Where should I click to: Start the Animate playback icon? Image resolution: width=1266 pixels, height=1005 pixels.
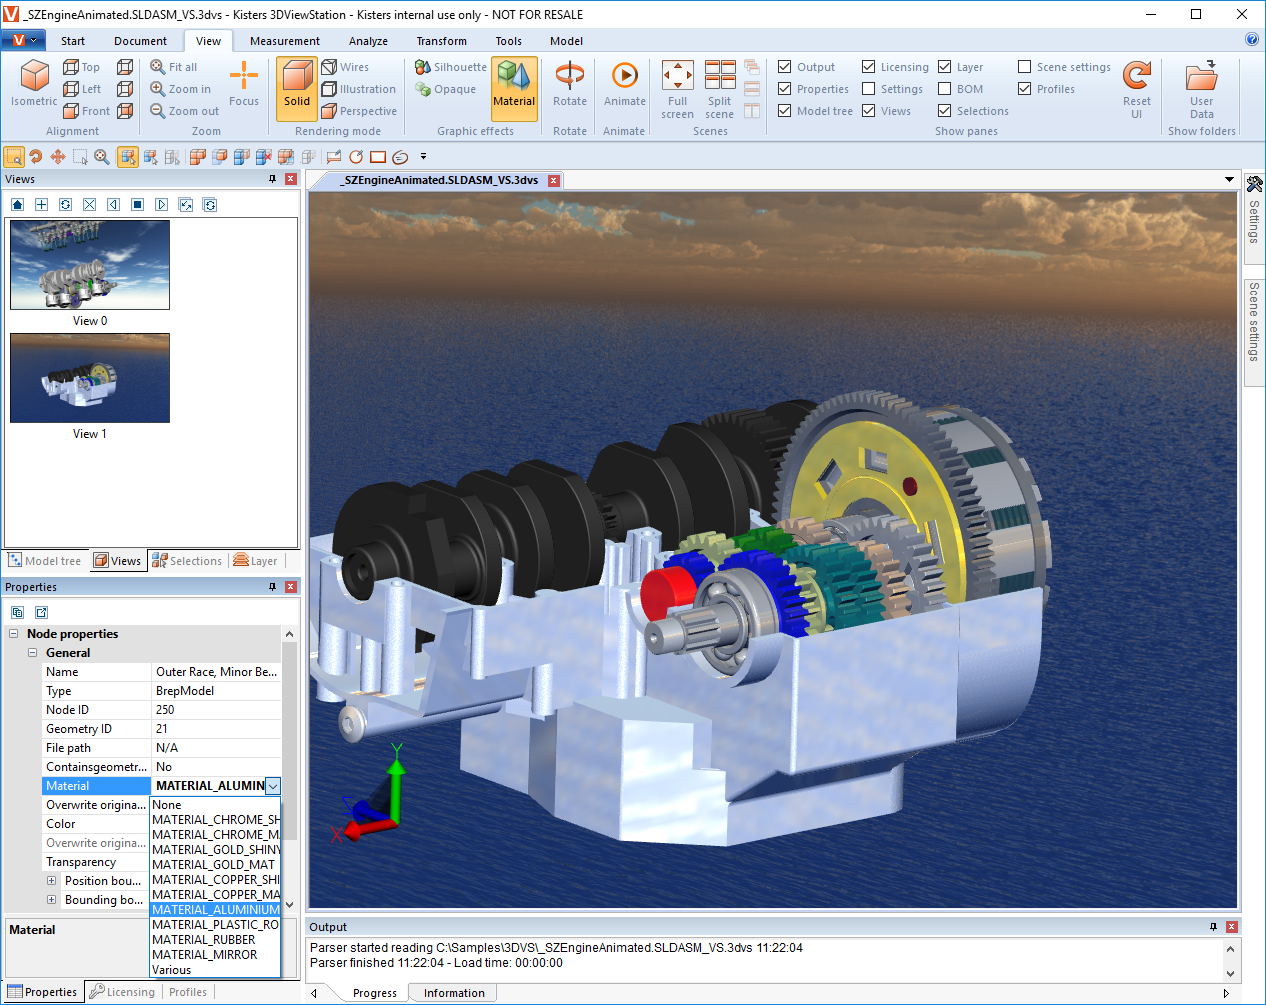[x=624, y=83]
